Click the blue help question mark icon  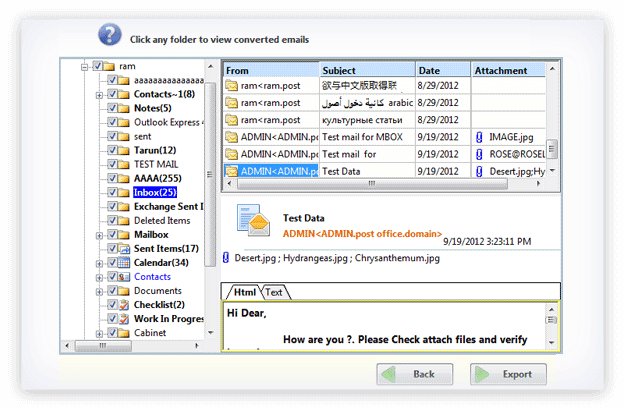(109, 37)
